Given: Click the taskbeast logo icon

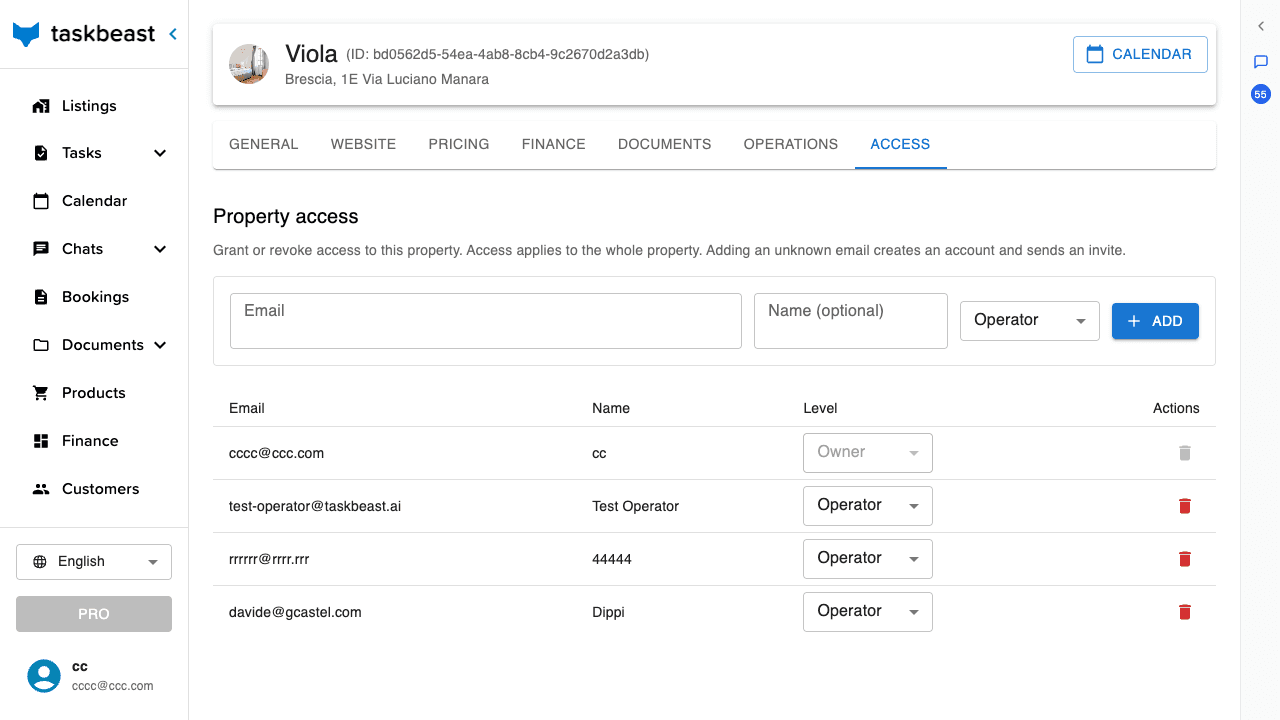Looking at the screenshot, I should click(x=26, y=34).
